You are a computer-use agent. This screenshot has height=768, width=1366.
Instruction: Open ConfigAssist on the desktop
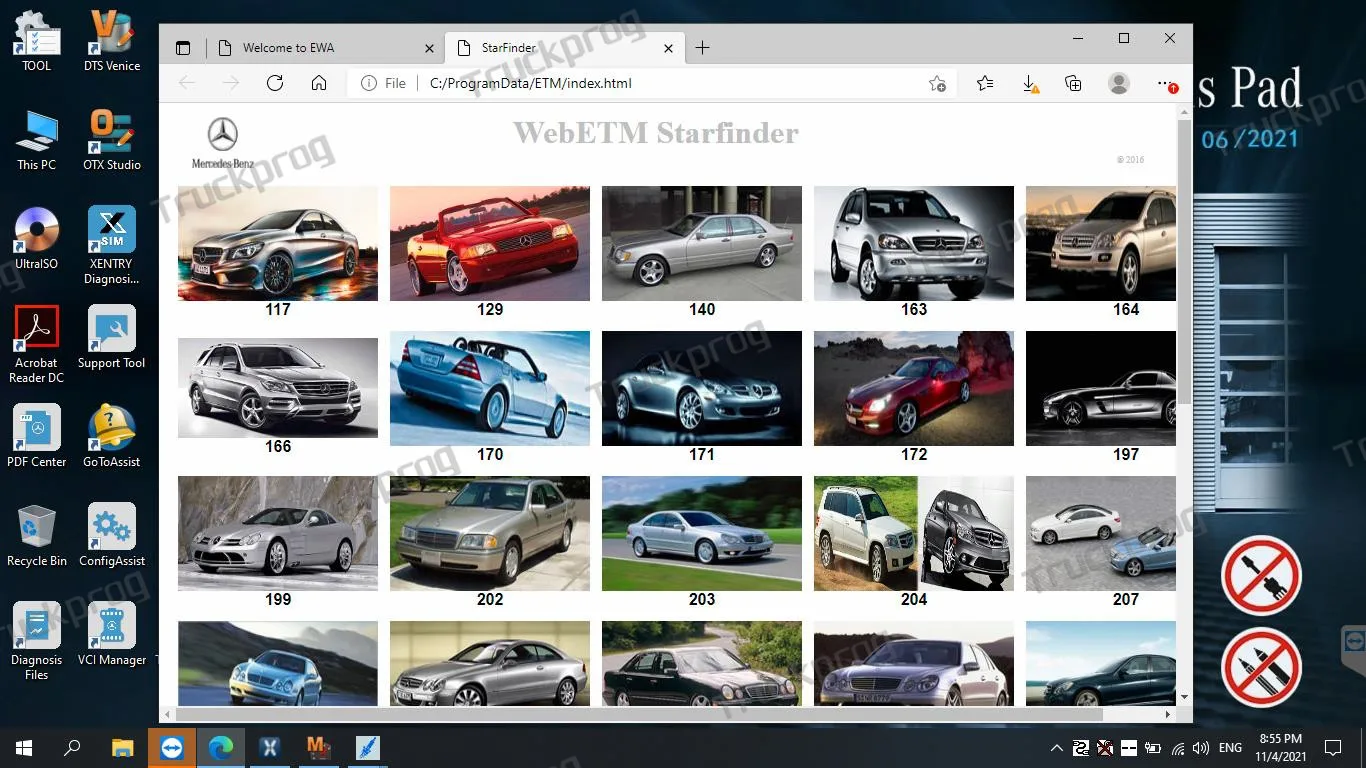111,535
